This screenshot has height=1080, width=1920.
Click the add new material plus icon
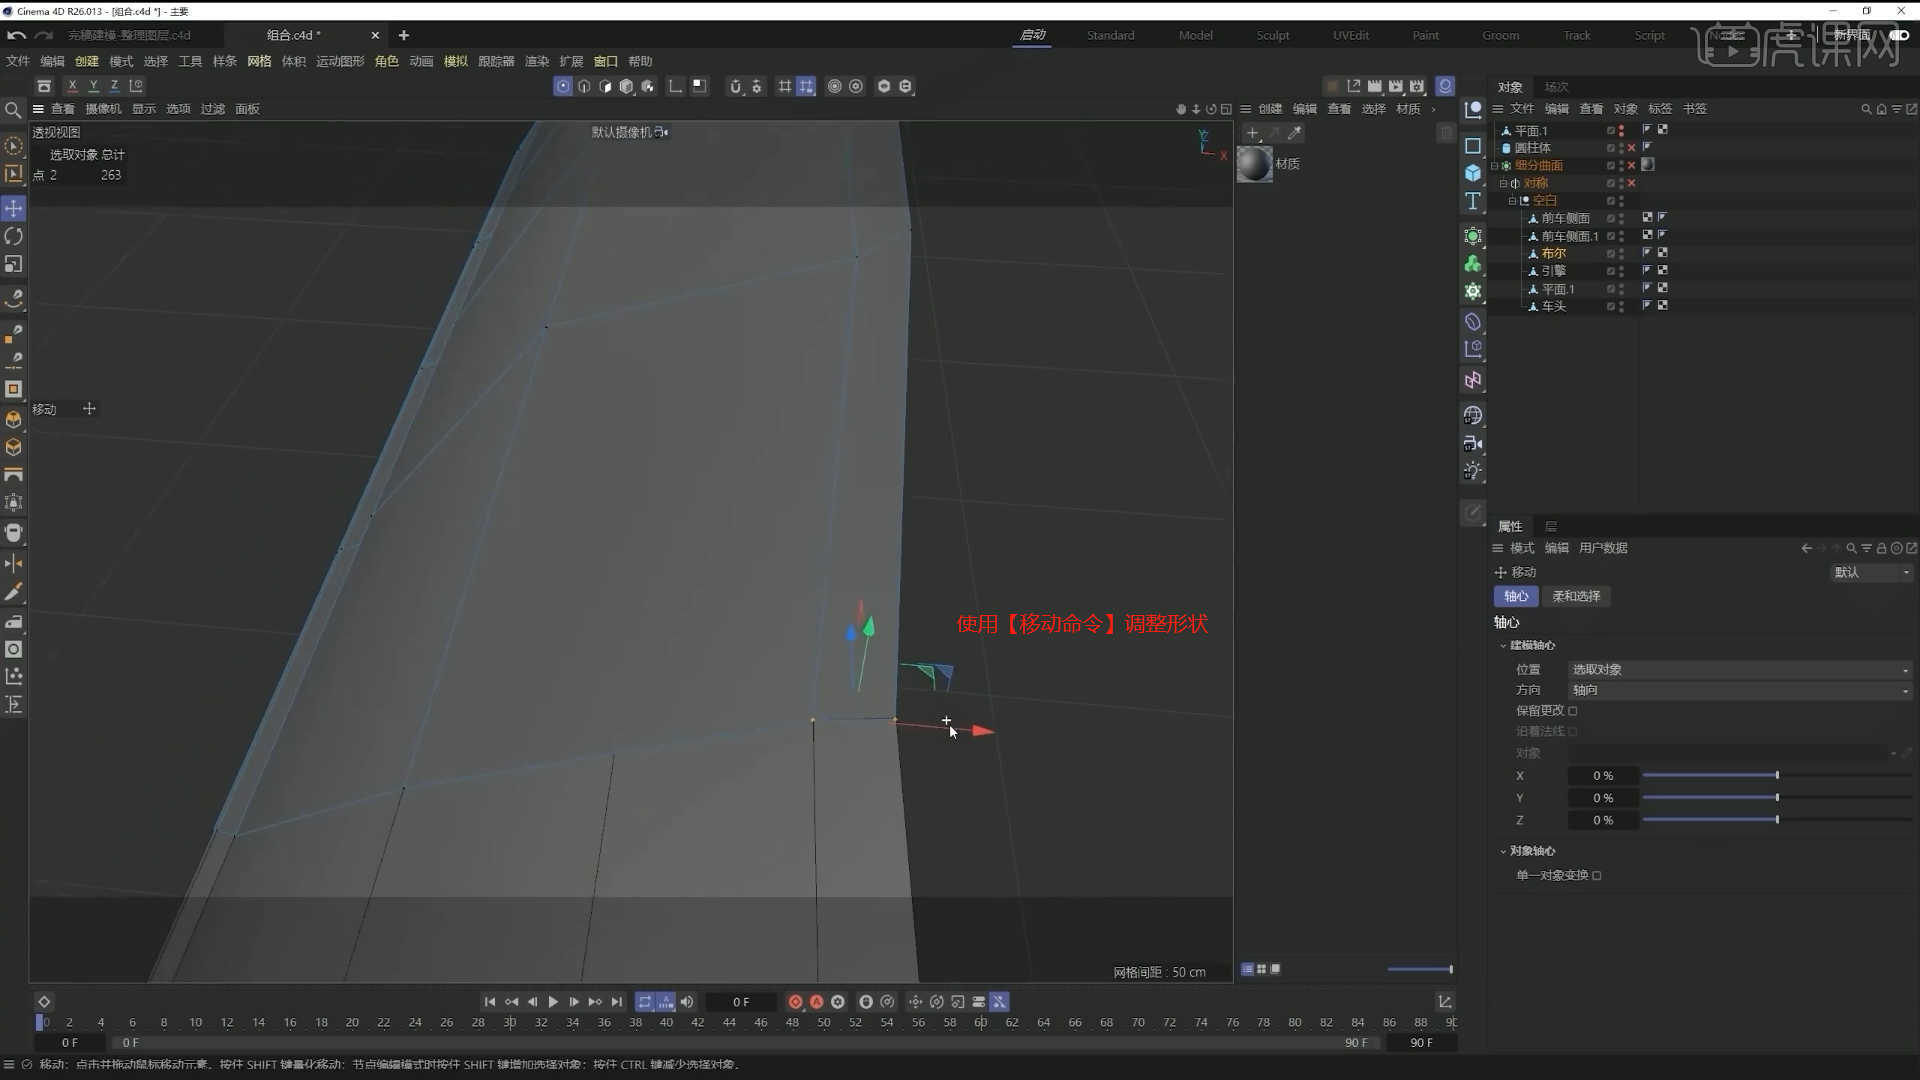coord(1252,132)
